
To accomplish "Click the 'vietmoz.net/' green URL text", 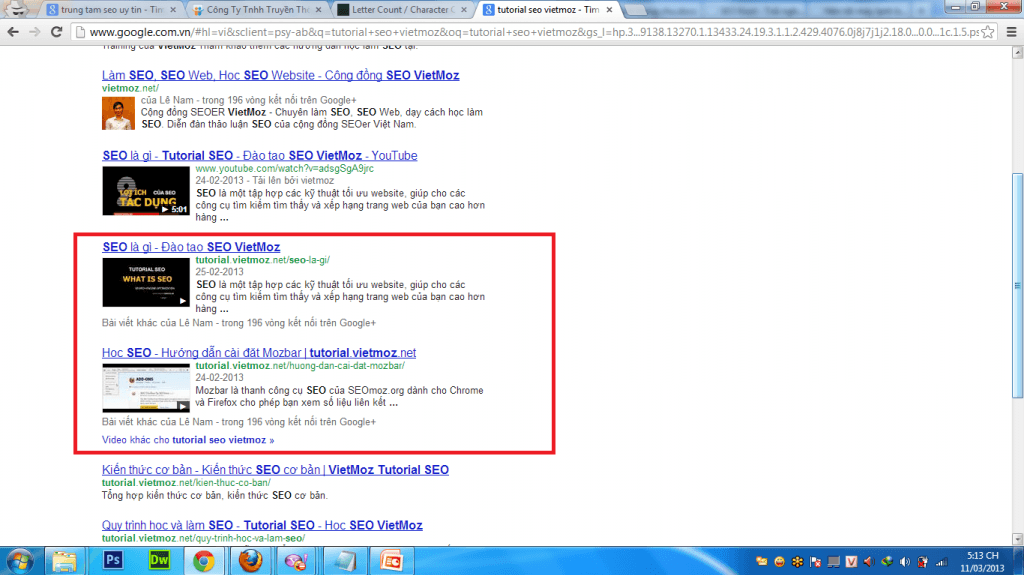I will pos(130,88).
